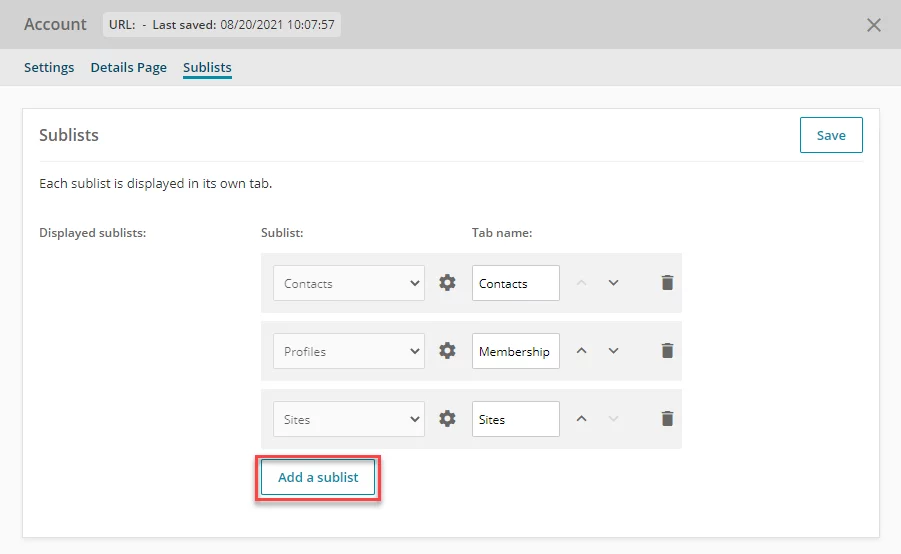Move Membership sublist down
The height and width of the screenshot is (554, 901).
click(x=613, y=351)
